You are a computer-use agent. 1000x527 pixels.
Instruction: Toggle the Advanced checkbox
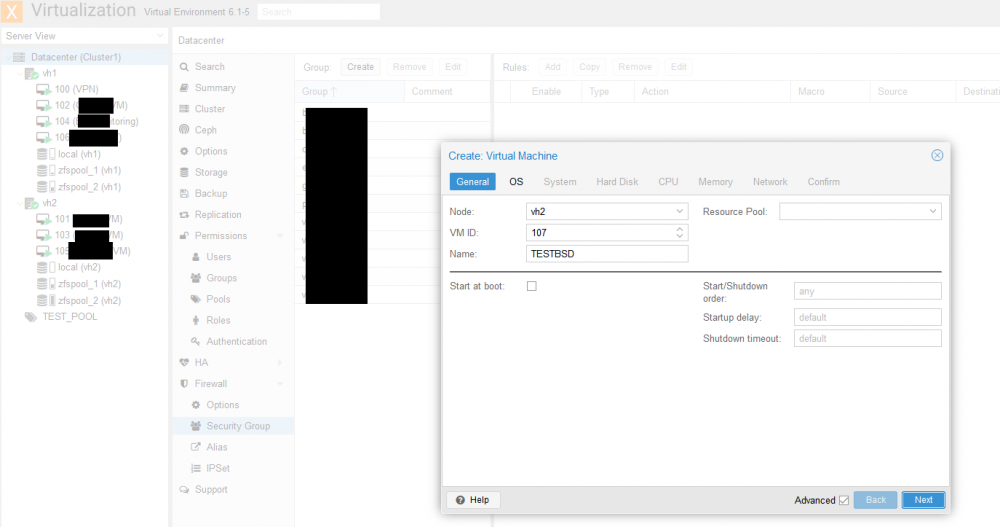(x=844, y=500)
